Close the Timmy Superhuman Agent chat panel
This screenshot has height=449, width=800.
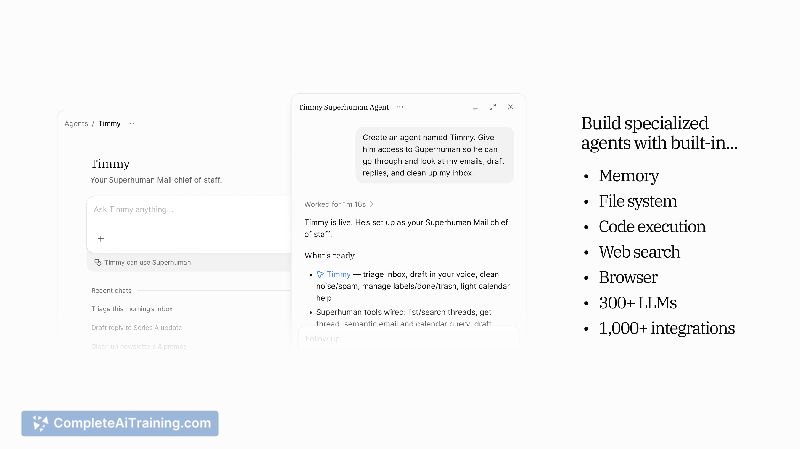tap(510, 107)
